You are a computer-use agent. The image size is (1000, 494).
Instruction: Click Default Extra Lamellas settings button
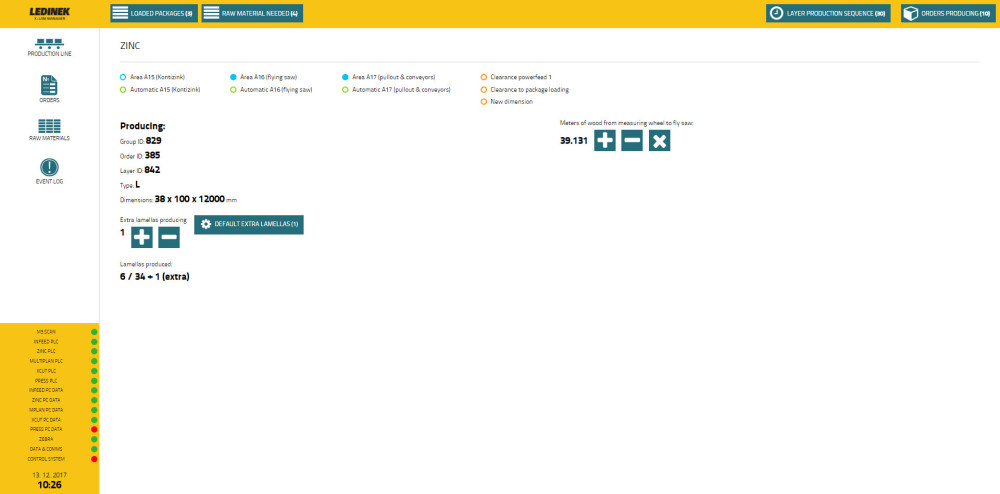[249, 224]
